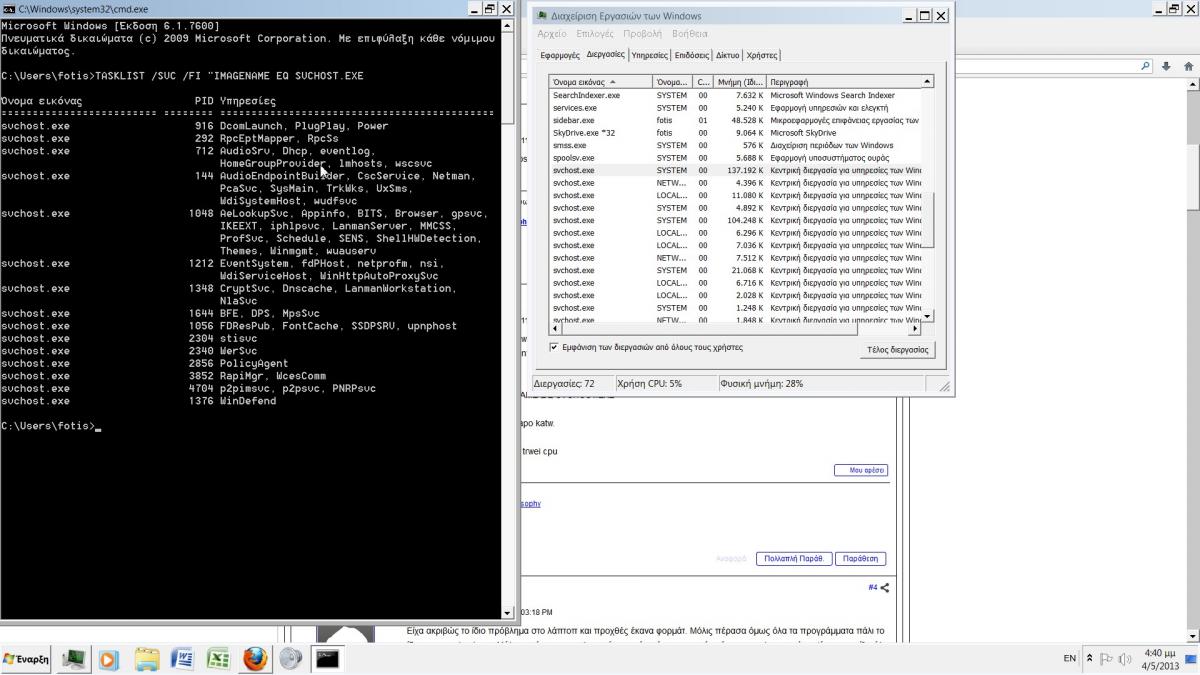The width and height of the screenshot is (1200, 675).
Task: Select the SkyDrive.exe *32 process row
Action: (x=735, y=133)
